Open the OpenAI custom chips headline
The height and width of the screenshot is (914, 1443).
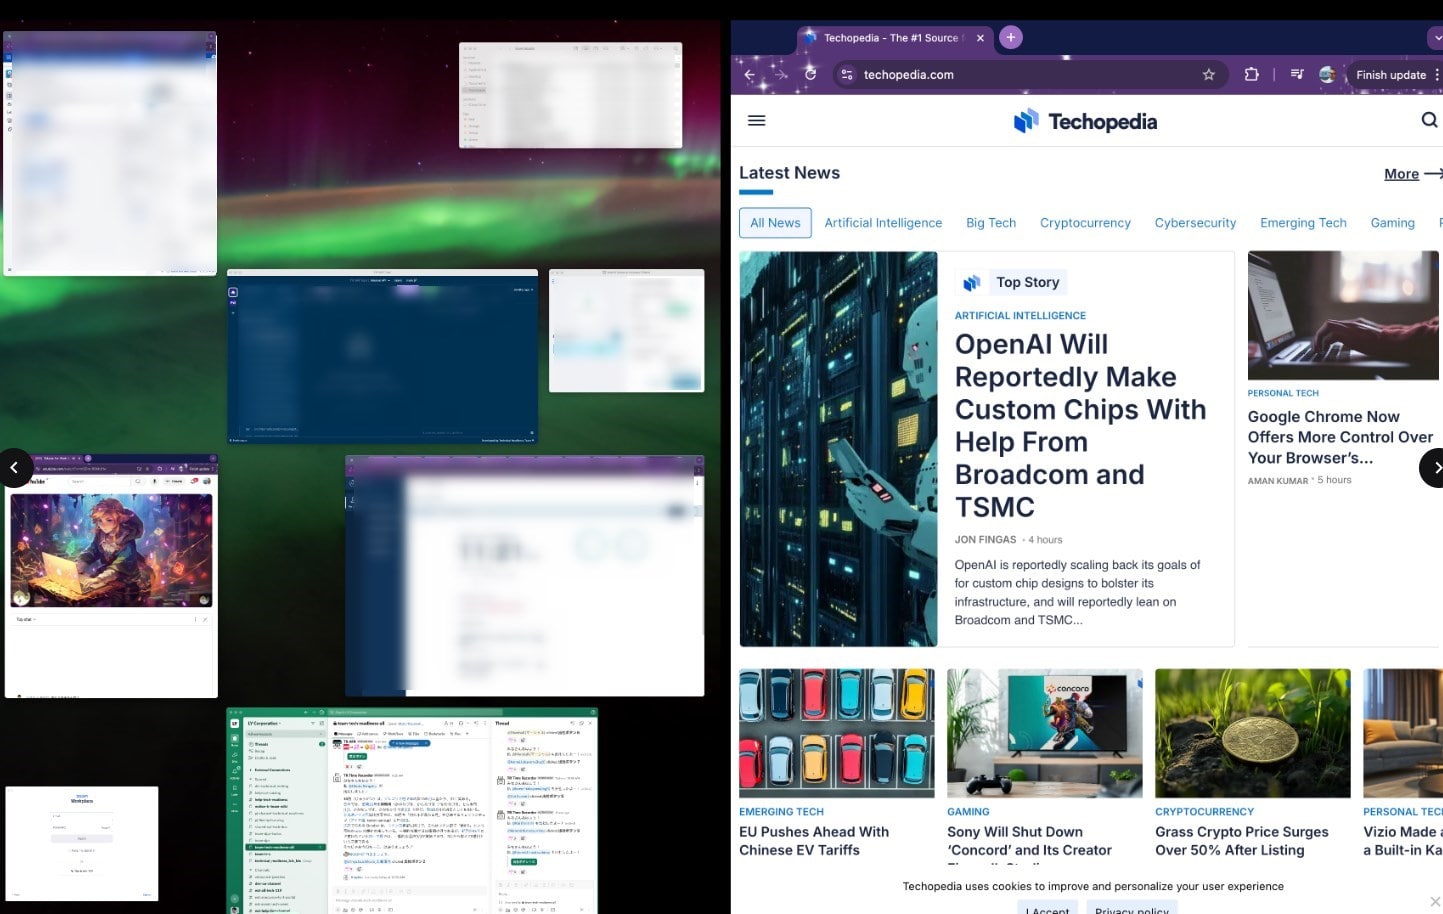tap(1080, 425)
